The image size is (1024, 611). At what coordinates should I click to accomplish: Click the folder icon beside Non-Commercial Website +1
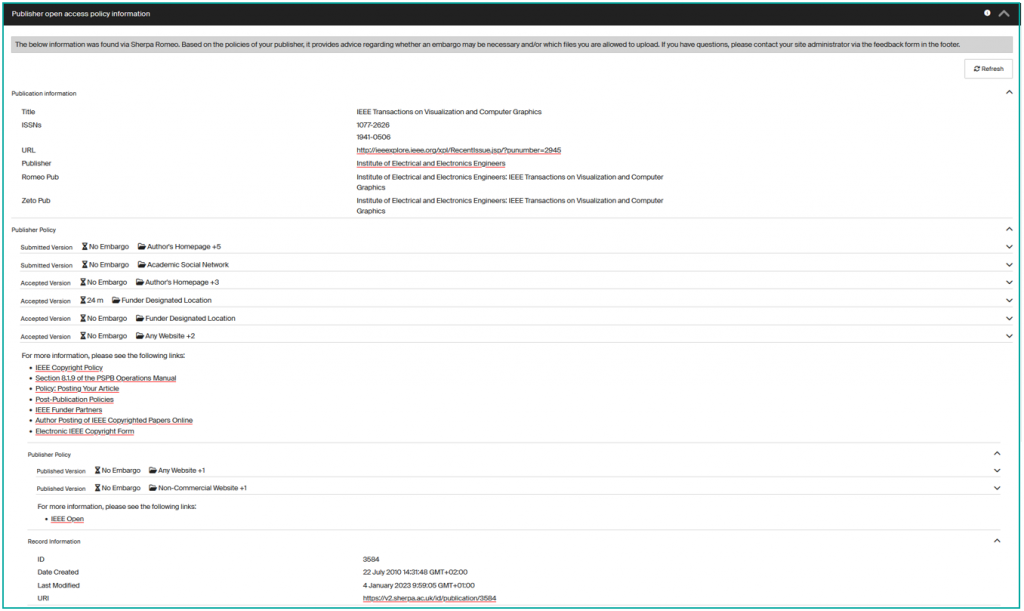coord(151,488)
